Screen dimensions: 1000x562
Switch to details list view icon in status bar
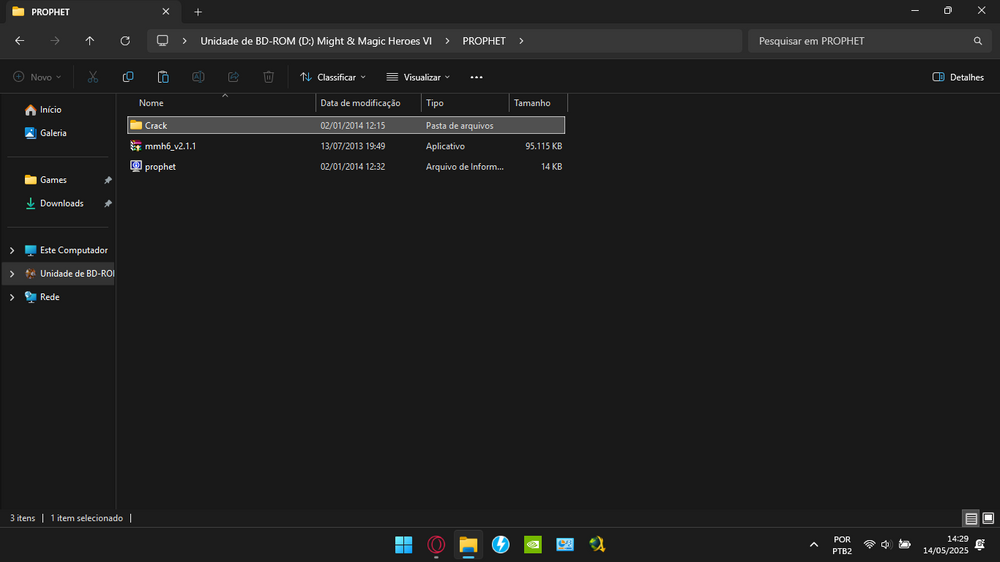pos(971,518)
